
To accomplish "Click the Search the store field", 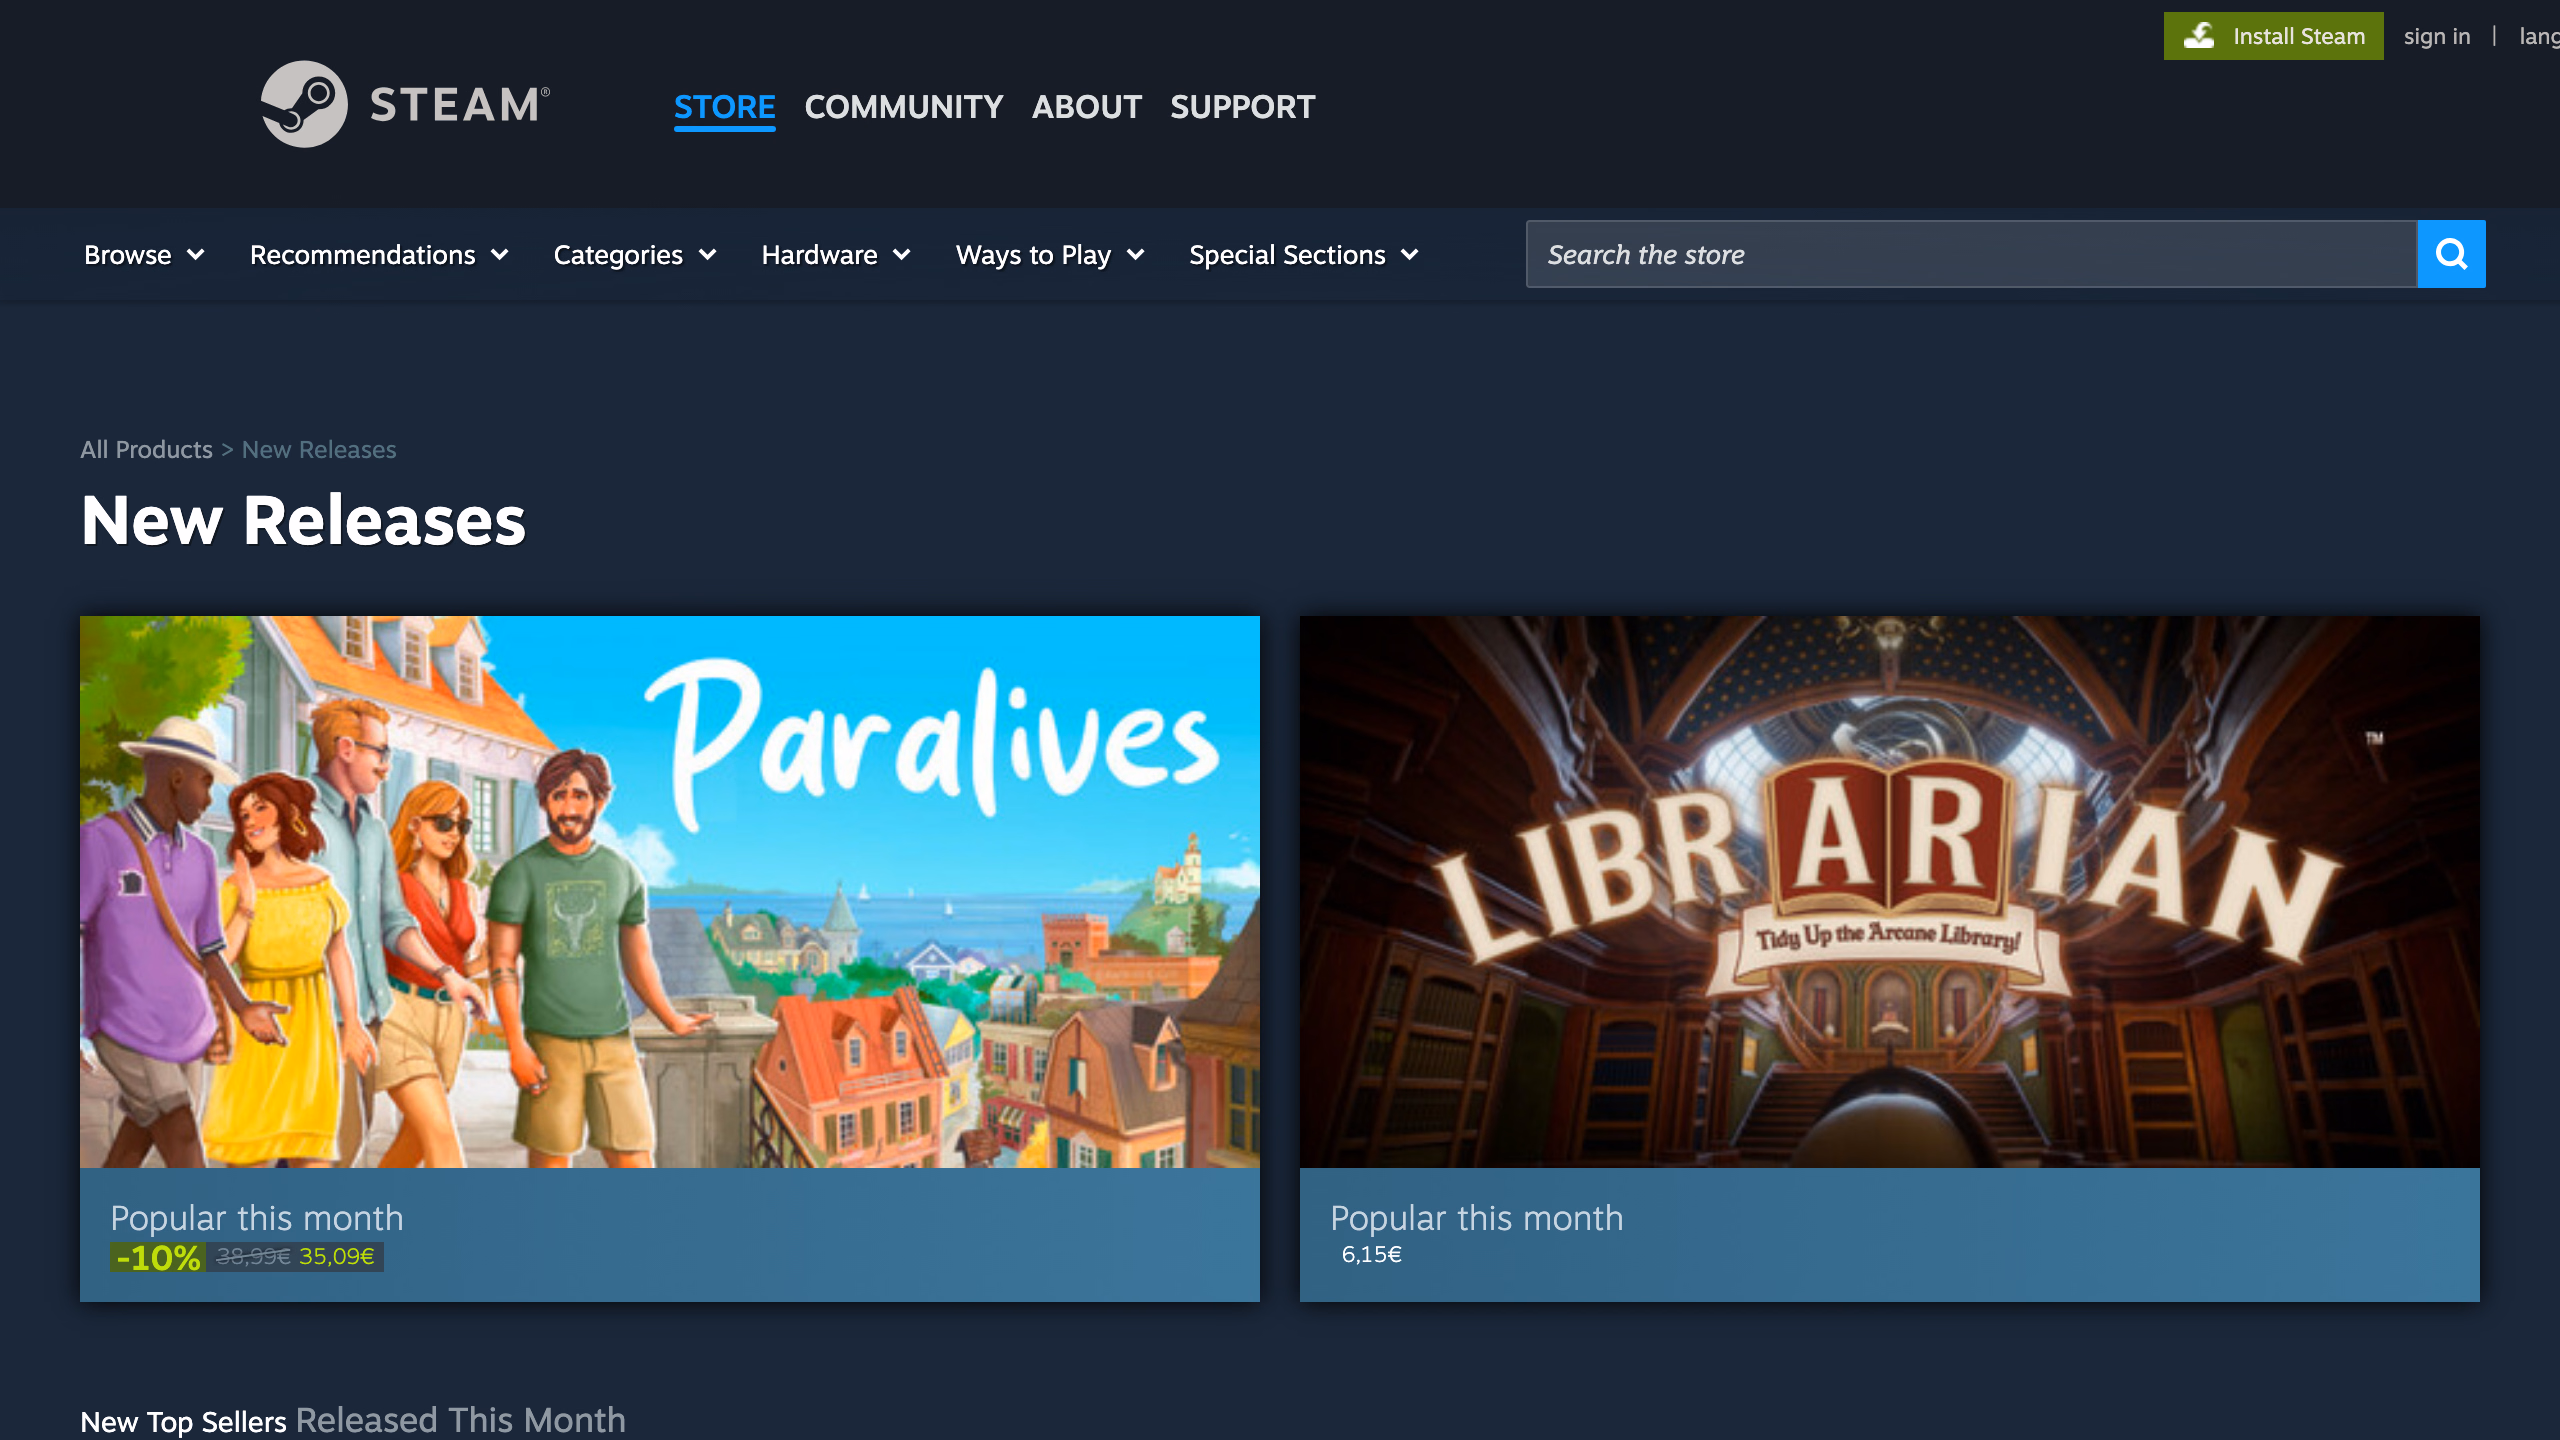I will click(x=1971, y=254).
